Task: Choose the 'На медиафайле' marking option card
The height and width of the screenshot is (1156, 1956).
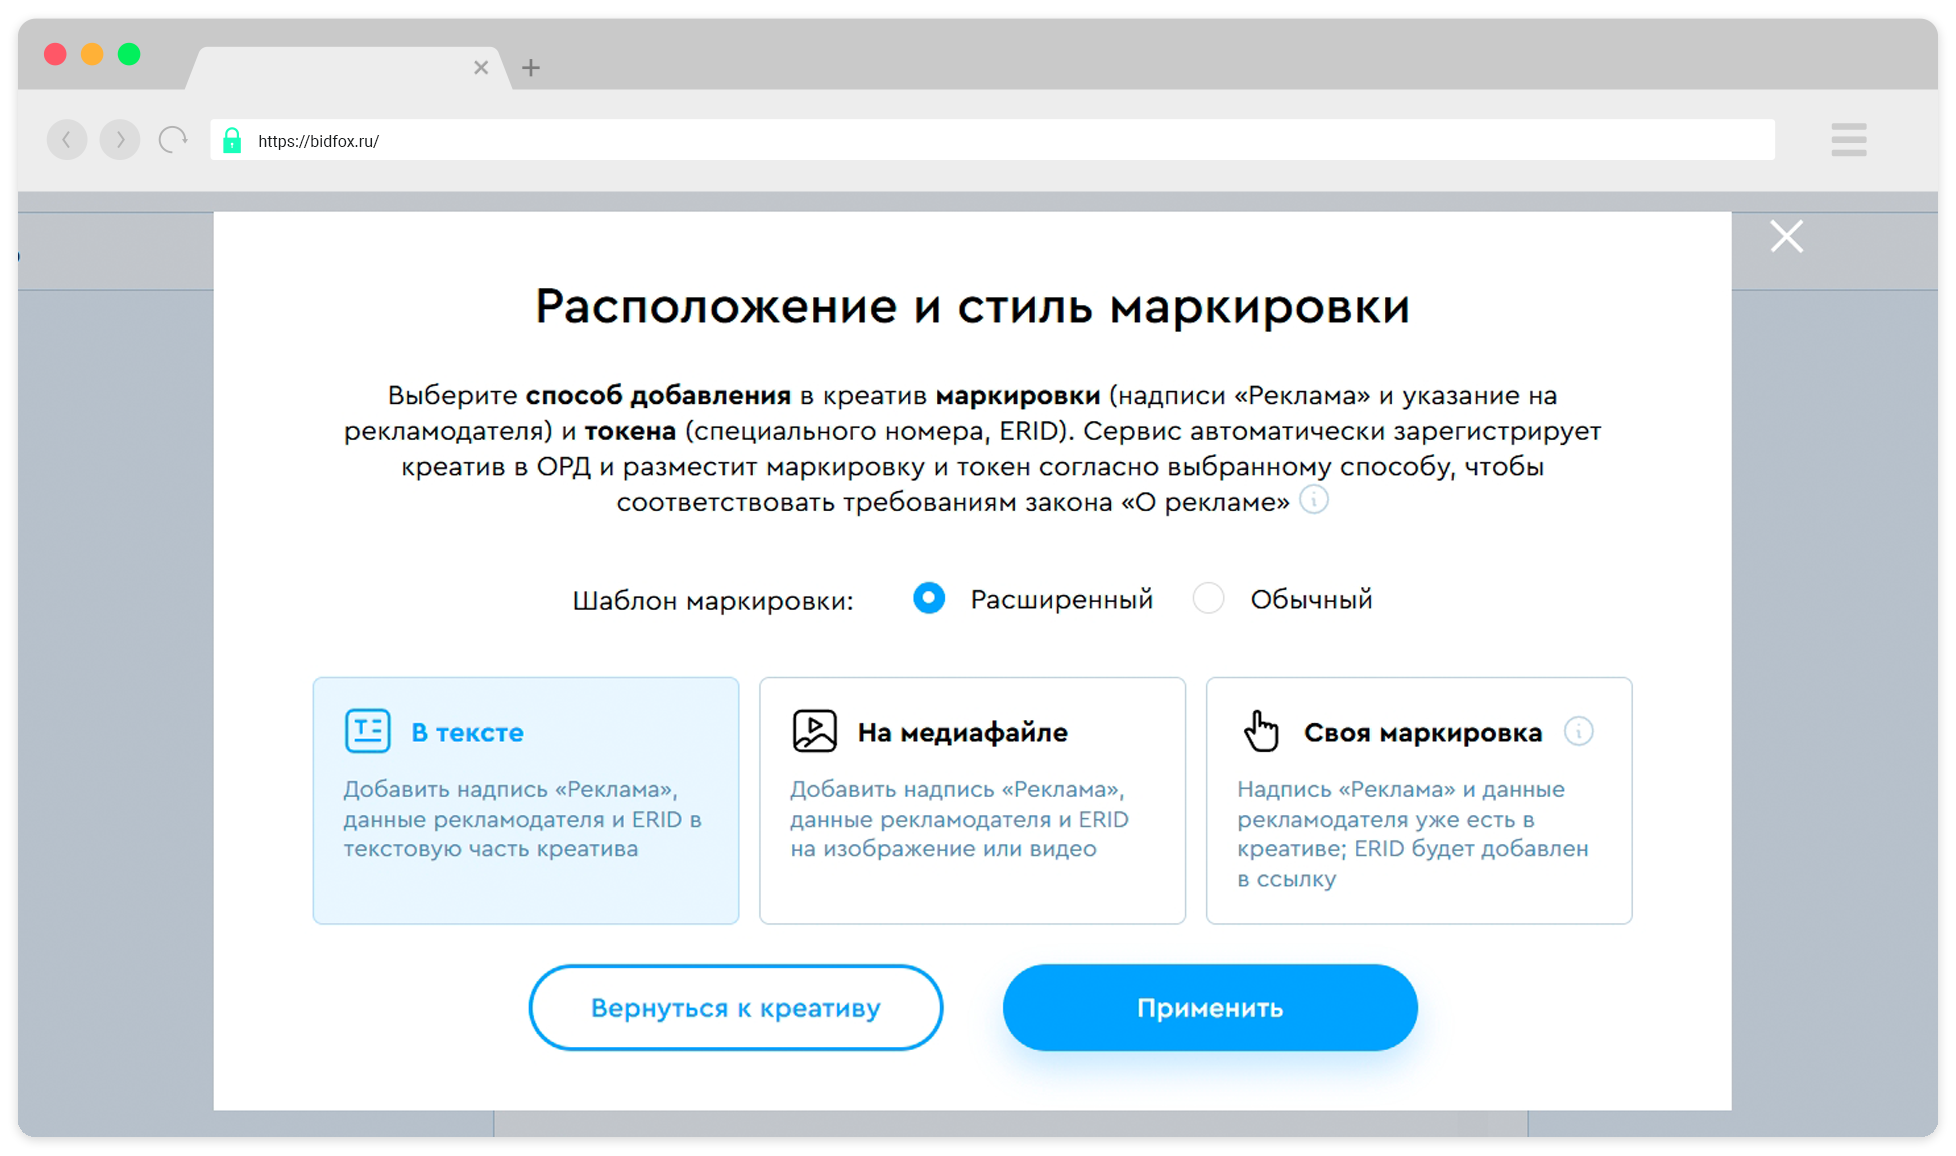Action: point(972,800)
